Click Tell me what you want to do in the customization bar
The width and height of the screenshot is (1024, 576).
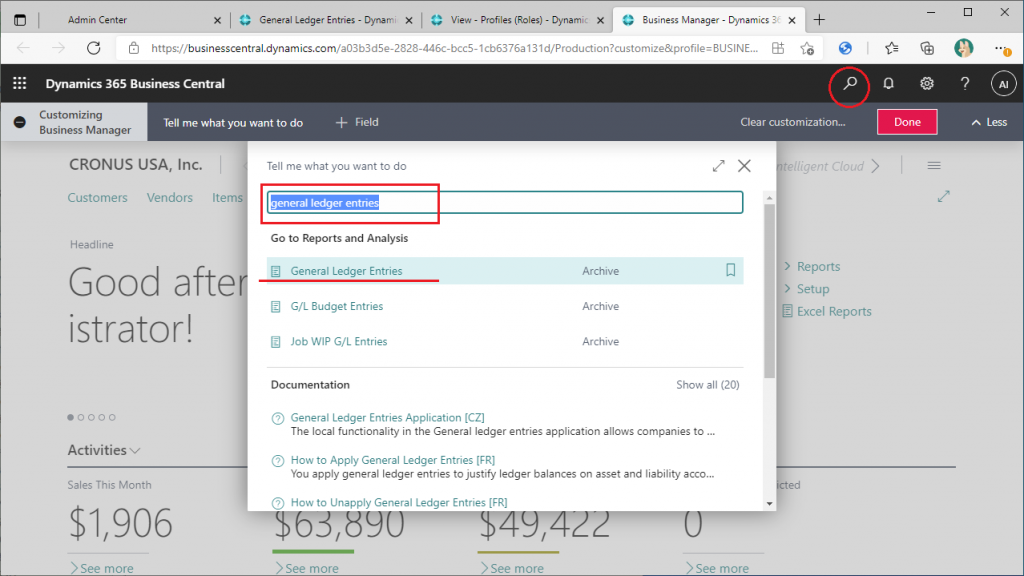[x=233, y=123]
